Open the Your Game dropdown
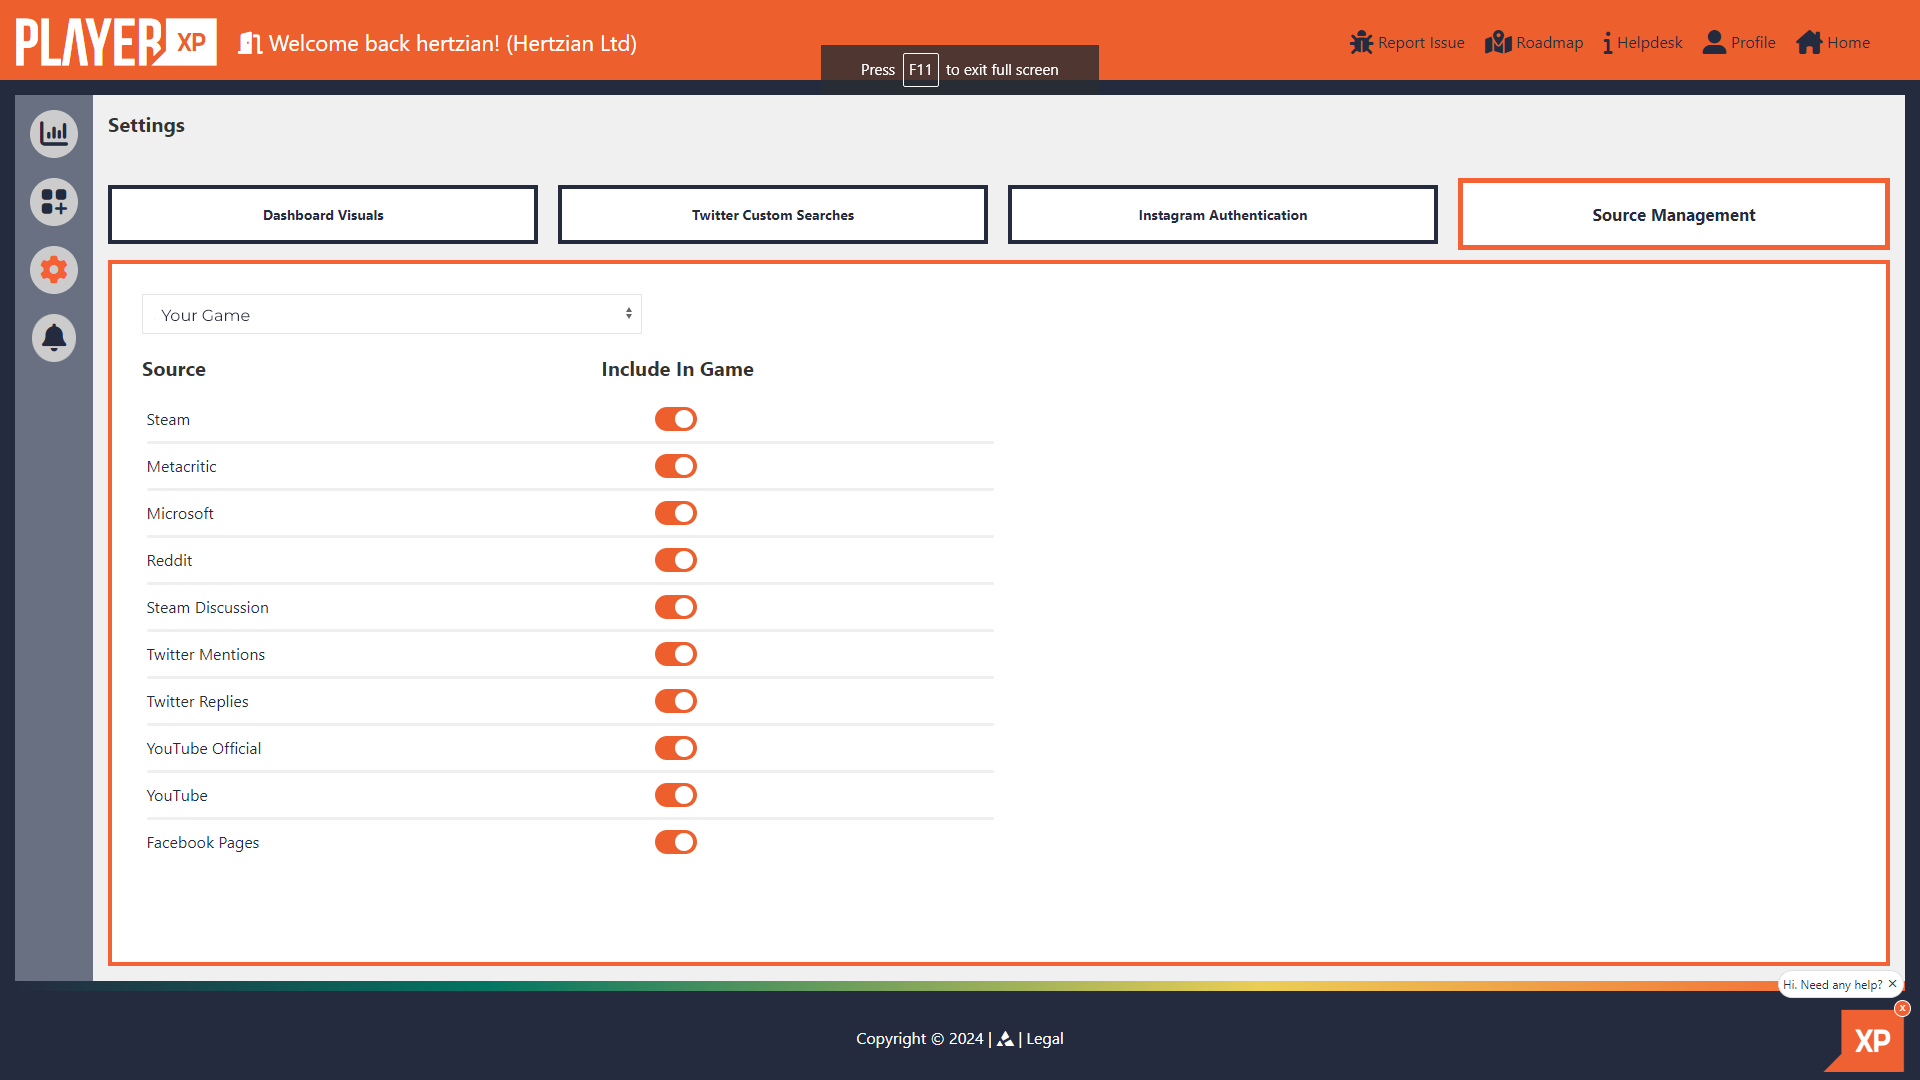This screenshot has width=1920, height=1080. (x=392, y=314)
